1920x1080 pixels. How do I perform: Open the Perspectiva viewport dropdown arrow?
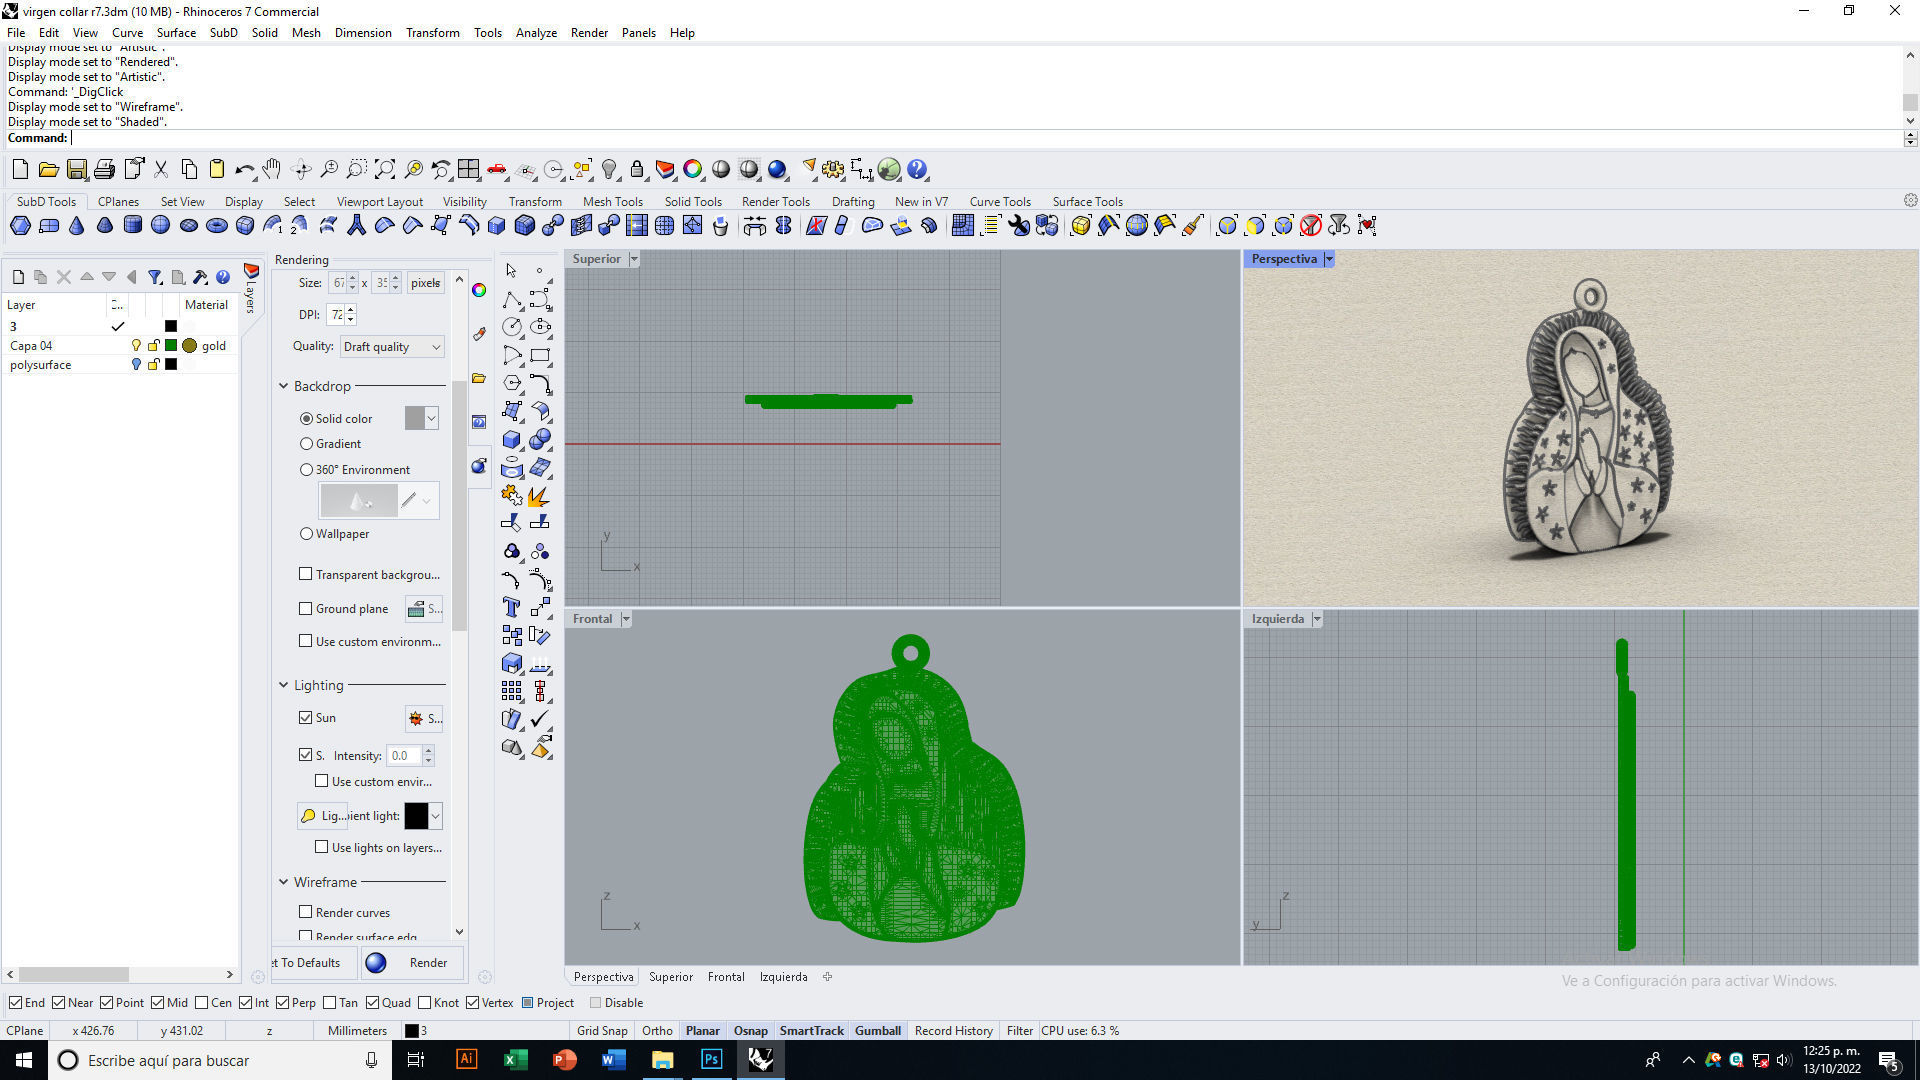click(1328, 259)
